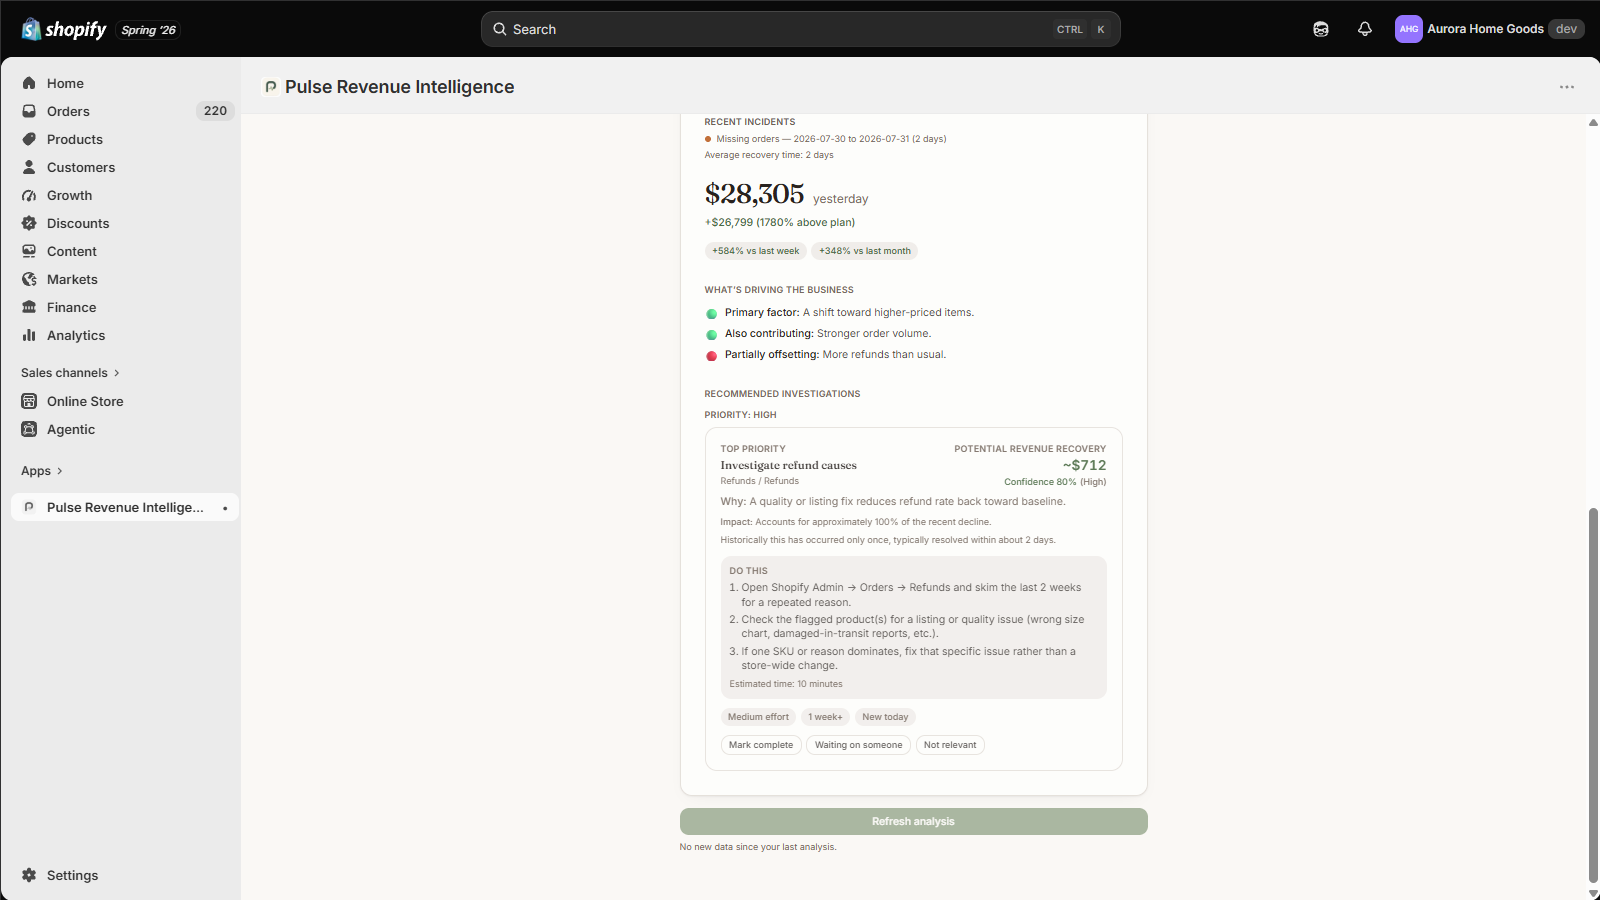This screenshot has width=1600, height=900.
Task: Click the Missing orders incident line
Action: 826,139
